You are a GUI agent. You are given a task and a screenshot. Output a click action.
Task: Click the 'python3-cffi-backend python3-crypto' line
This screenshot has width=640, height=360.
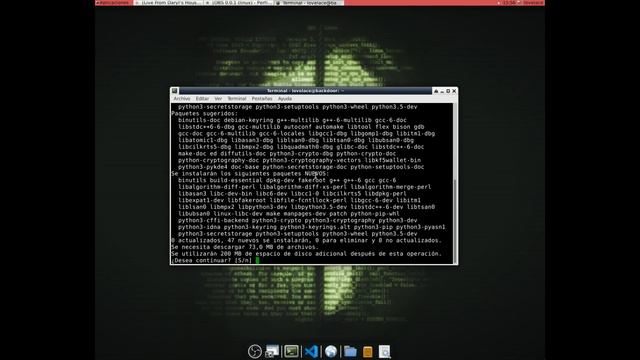pyautogui.click(x=298, y=220)
